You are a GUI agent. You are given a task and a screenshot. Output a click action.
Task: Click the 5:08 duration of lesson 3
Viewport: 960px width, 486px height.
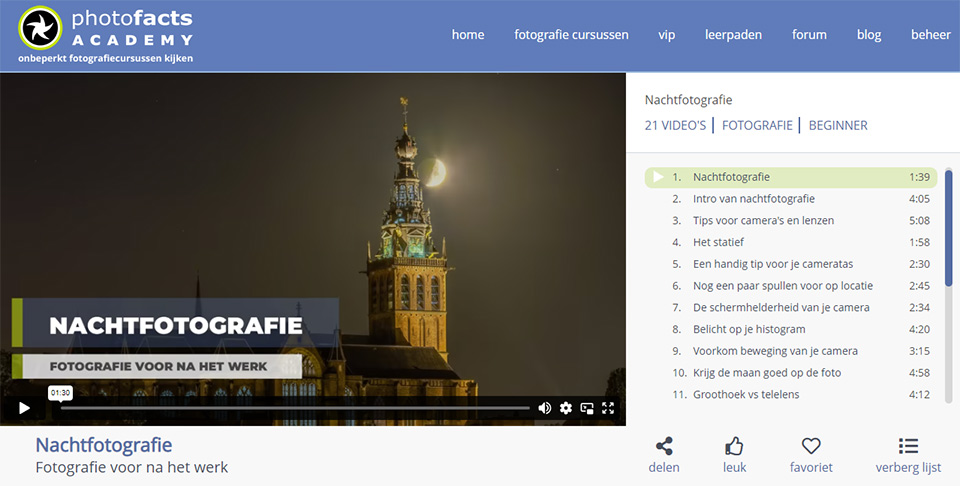tap(919, 220)
